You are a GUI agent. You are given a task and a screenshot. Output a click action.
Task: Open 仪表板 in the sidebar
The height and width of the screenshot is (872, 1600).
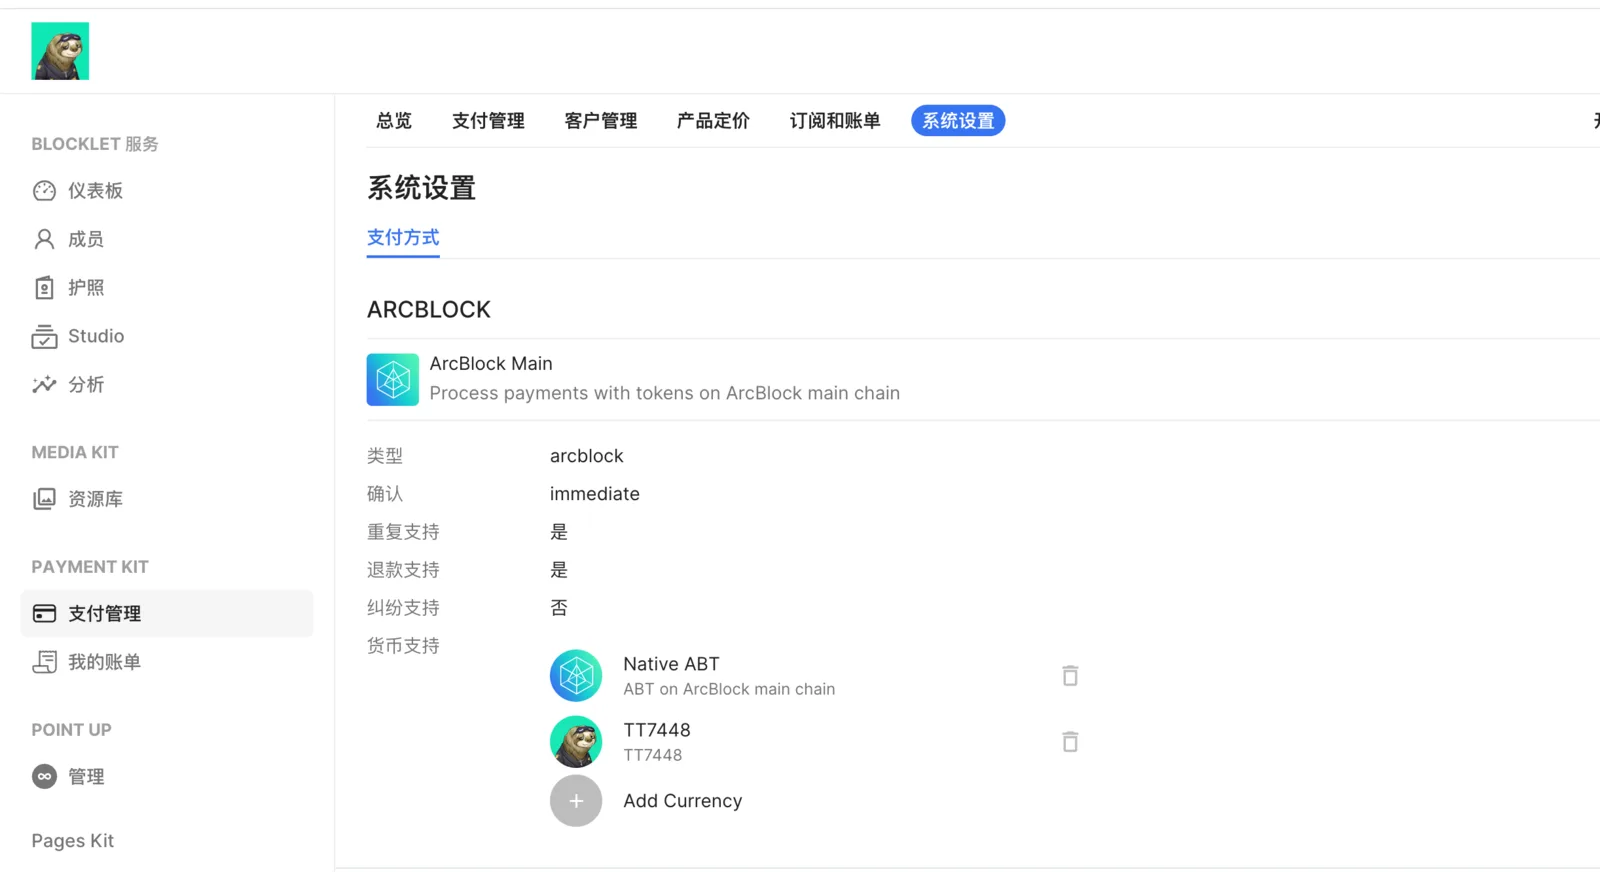(x=96, y=191)
